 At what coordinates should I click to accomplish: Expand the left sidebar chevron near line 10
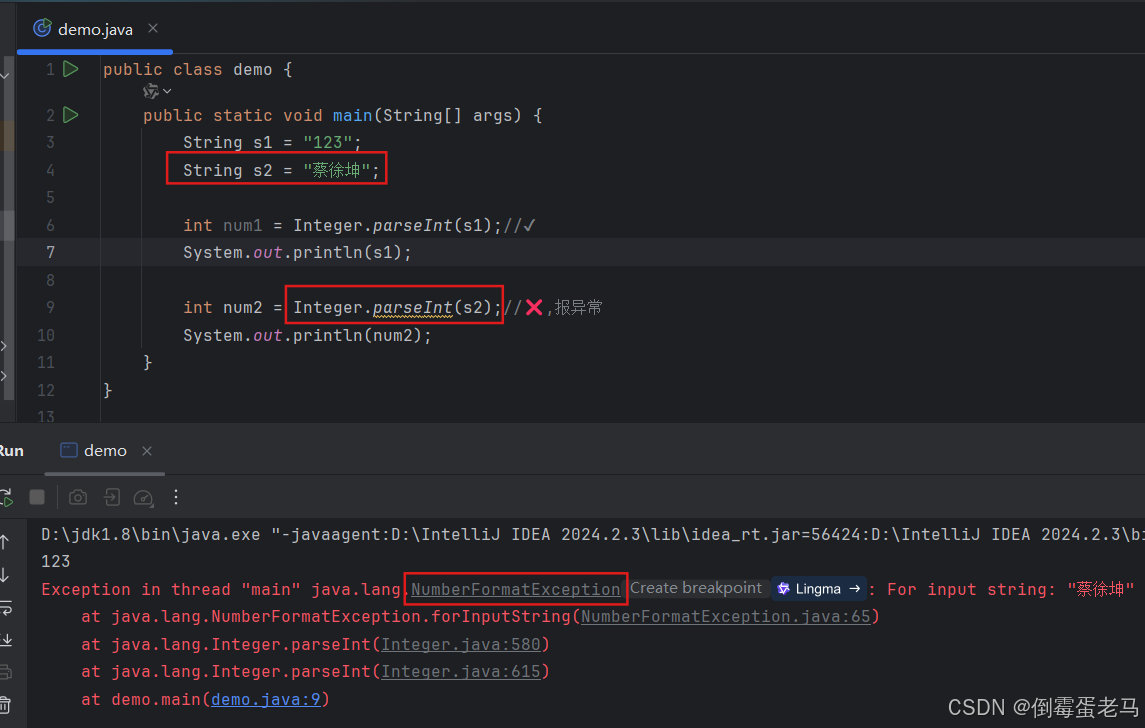(x=4, y=346)
